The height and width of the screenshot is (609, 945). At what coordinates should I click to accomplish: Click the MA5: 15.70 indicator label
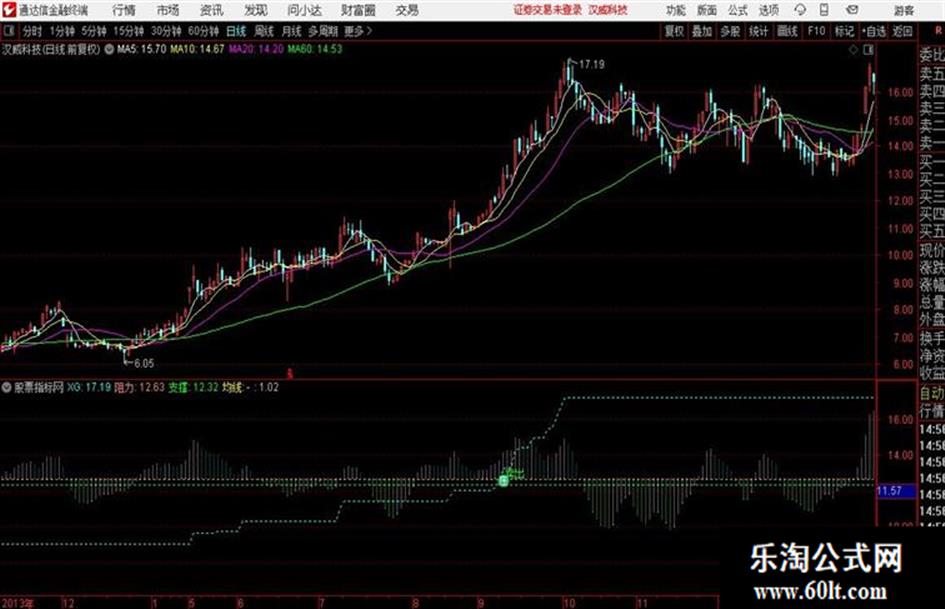141,49
